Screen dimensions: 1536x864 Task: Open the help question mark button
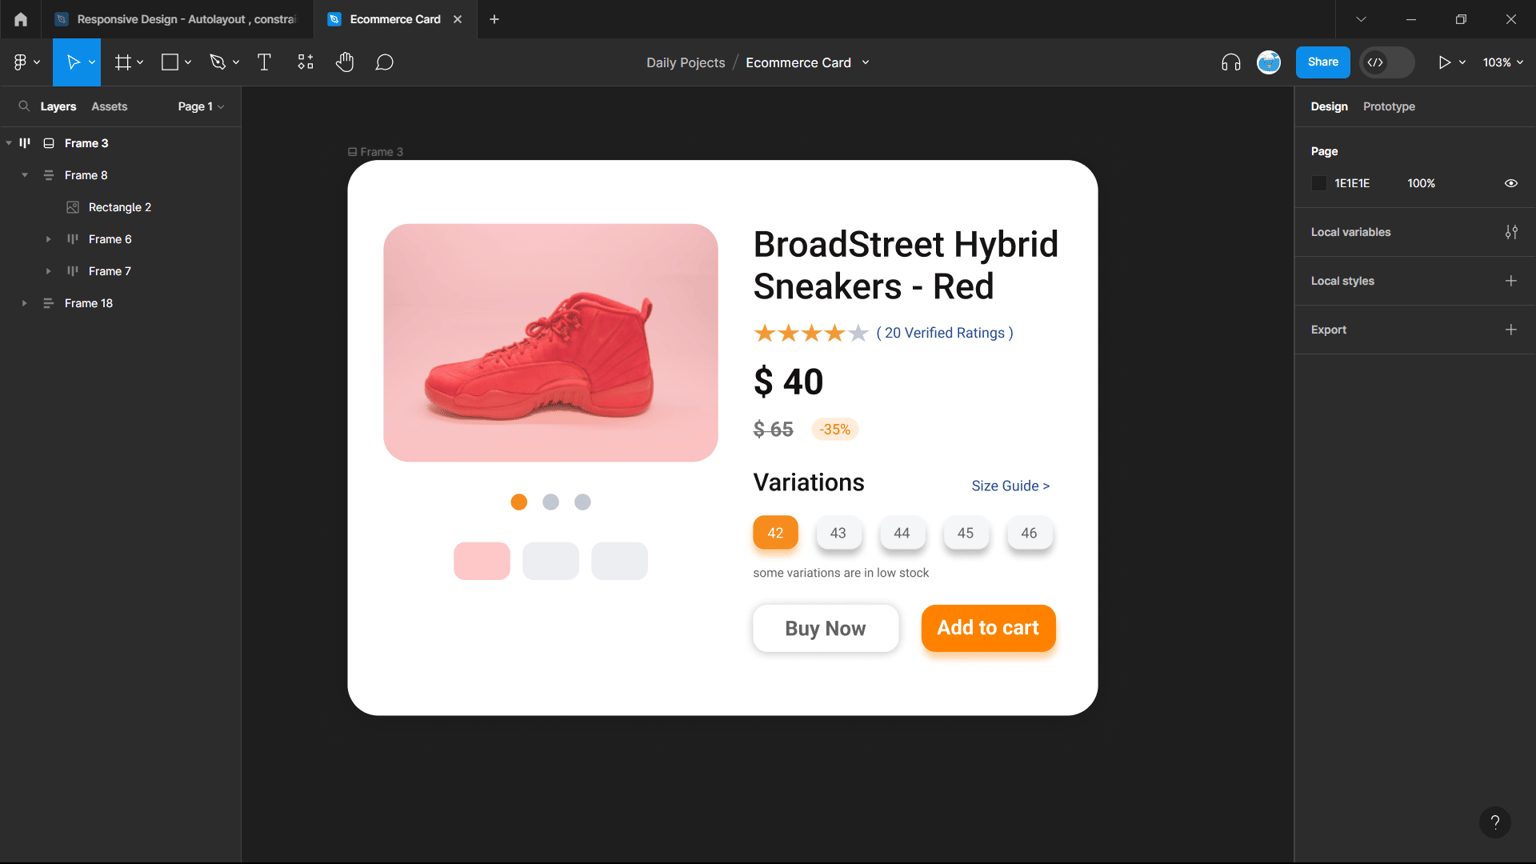pyautogui.click(x=1495, y=822)
